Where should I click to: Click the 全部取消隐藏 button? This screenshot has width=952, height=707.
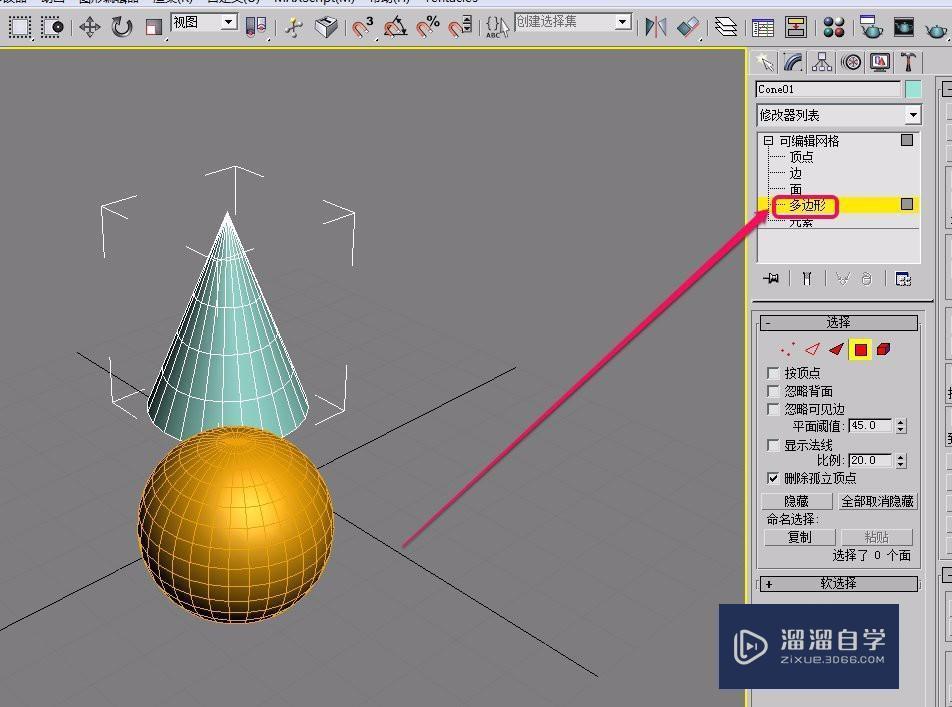pyautogui.click(x=877, y=500)
